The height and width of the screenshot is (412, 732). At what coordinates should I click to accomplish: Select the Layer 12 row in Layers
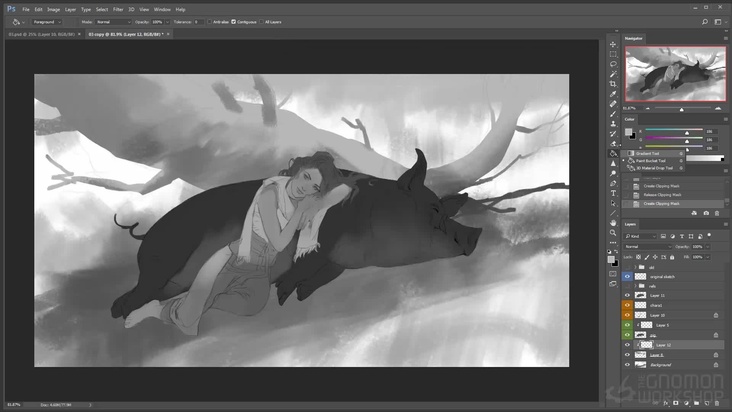[x=674, y=345]
